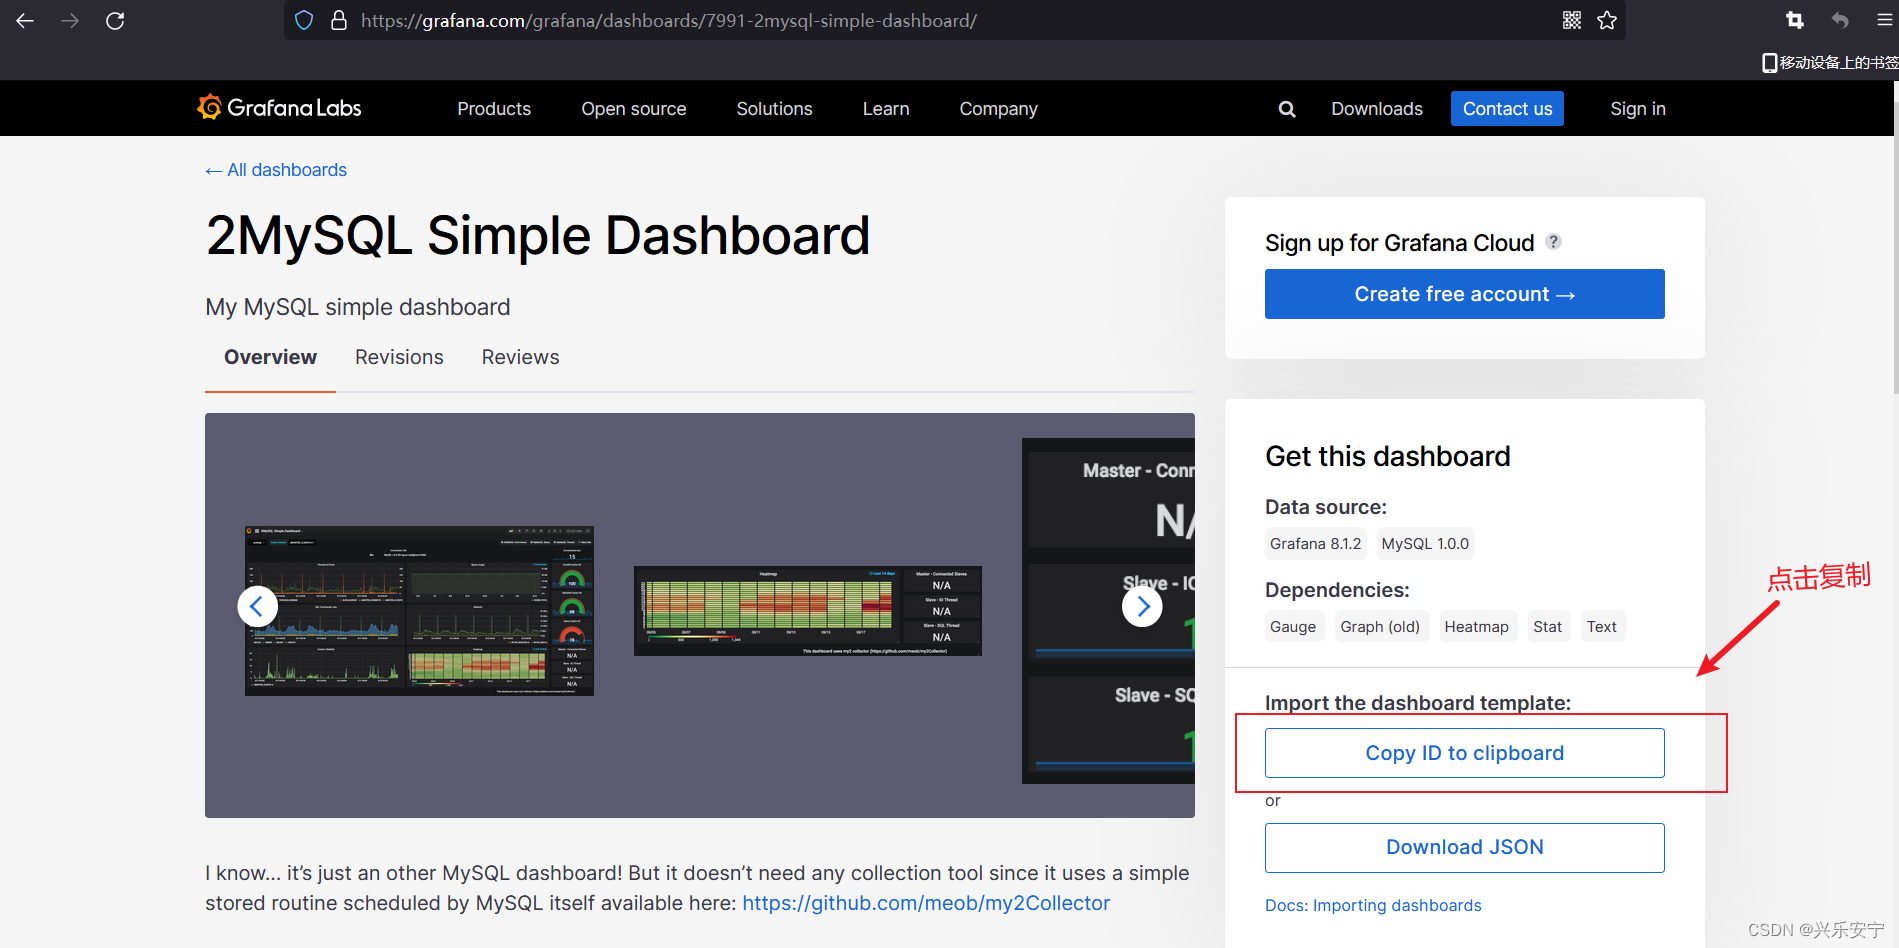Open the shield tracking protection icon
The width and height of the screenshot is (1899, 948).
coord(305,20)
